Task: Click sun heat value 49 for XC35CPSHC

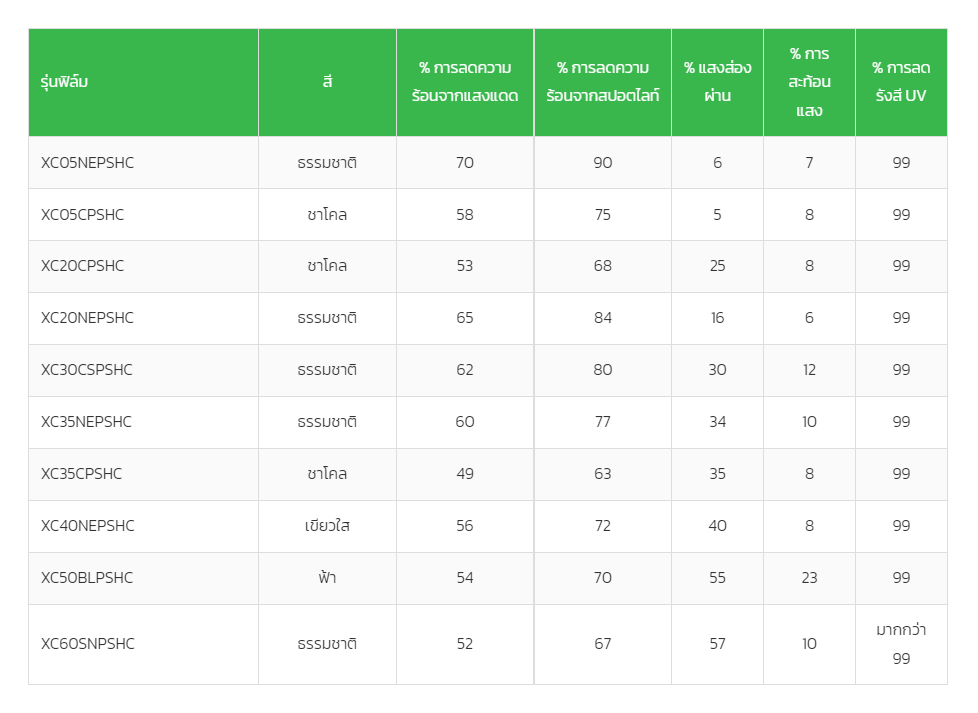Action: tap(465, 473)
